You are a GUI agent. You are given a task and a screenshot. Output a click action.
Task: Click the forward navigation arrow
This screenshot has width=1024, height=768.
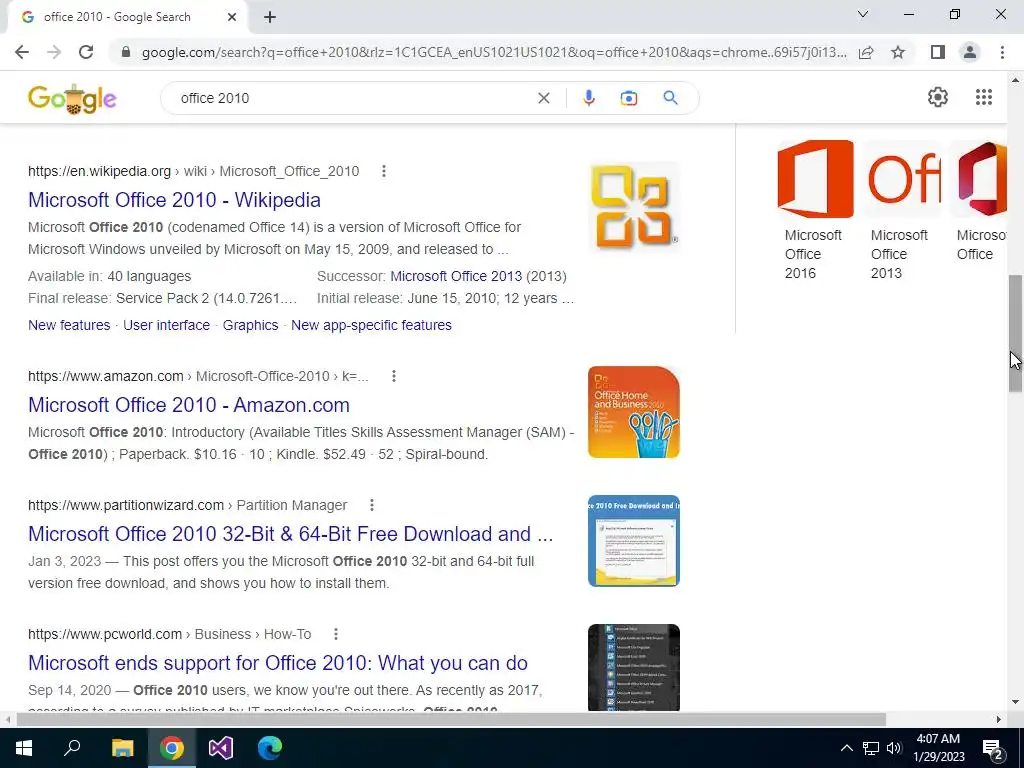point(54,52)
